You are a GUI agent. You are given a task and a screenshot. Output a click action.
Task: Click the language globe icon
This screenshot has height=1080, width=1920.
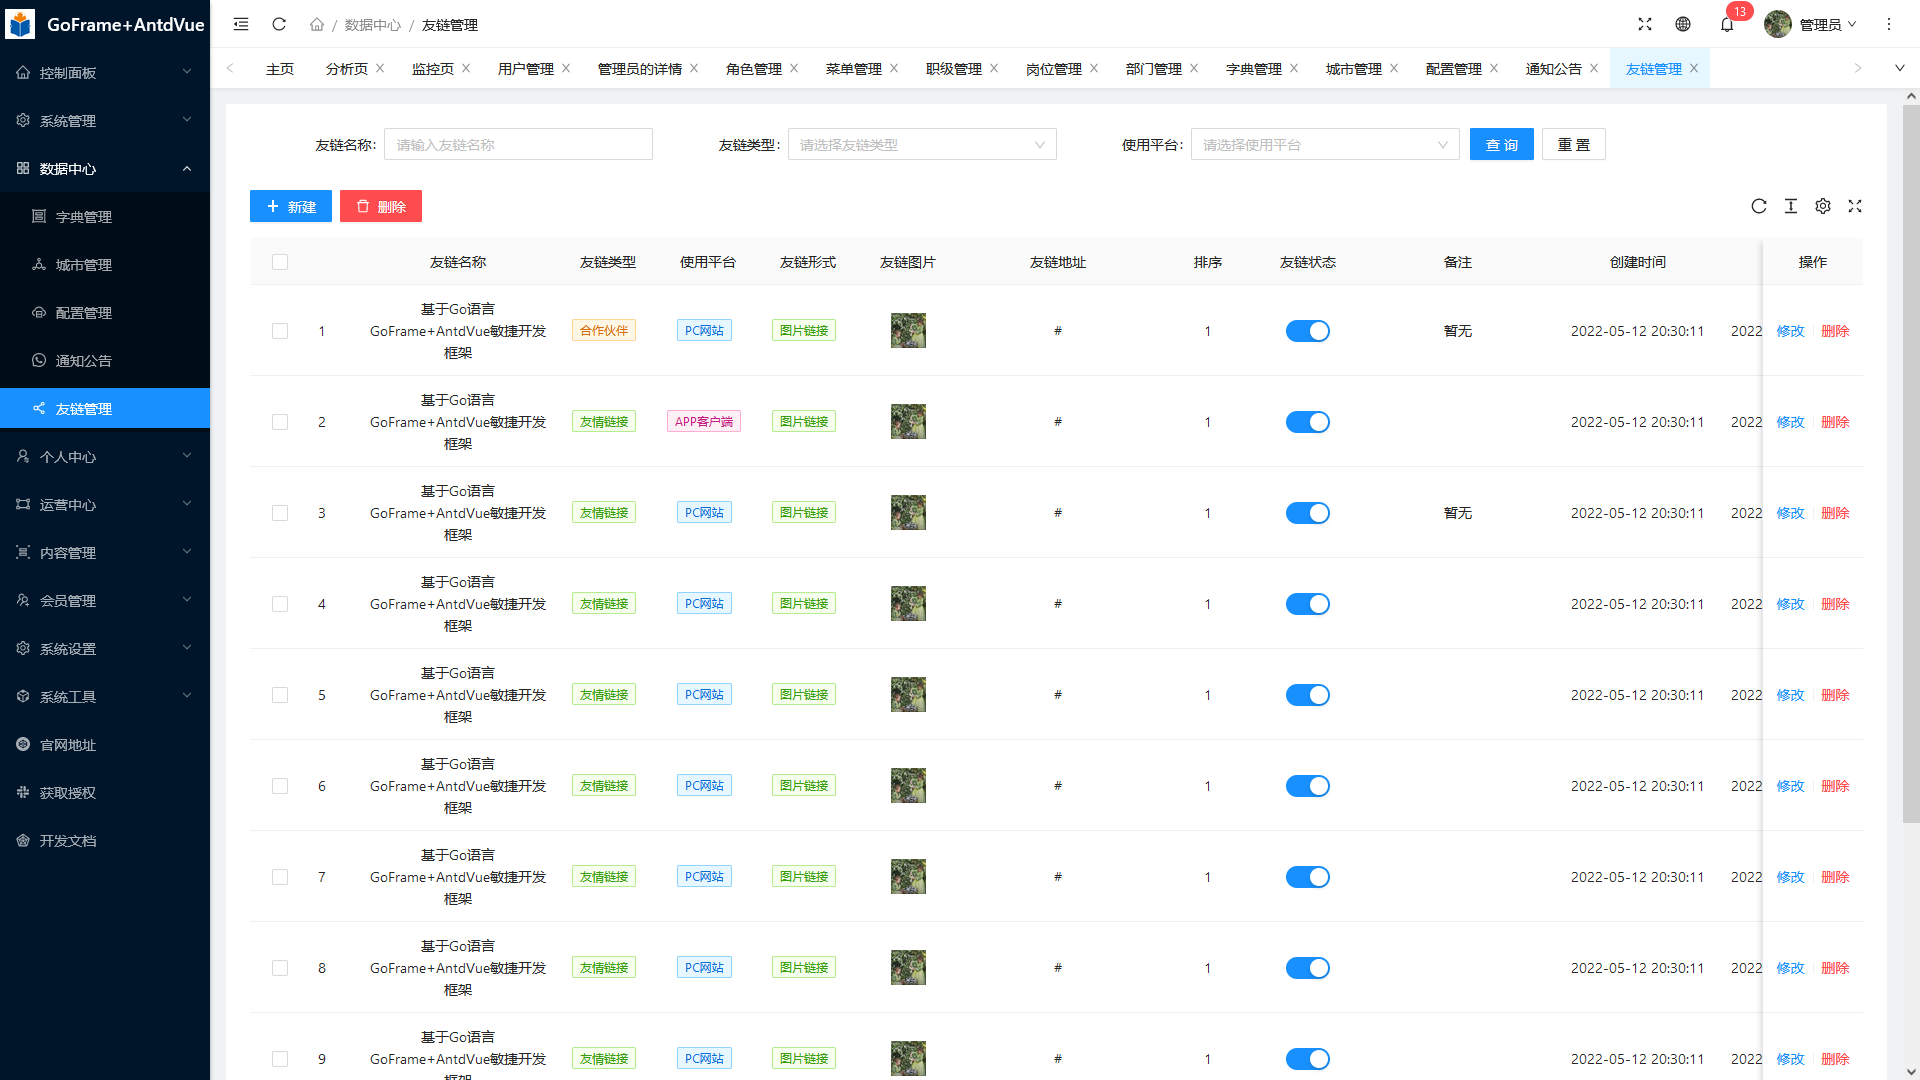tap(1683, 24)
